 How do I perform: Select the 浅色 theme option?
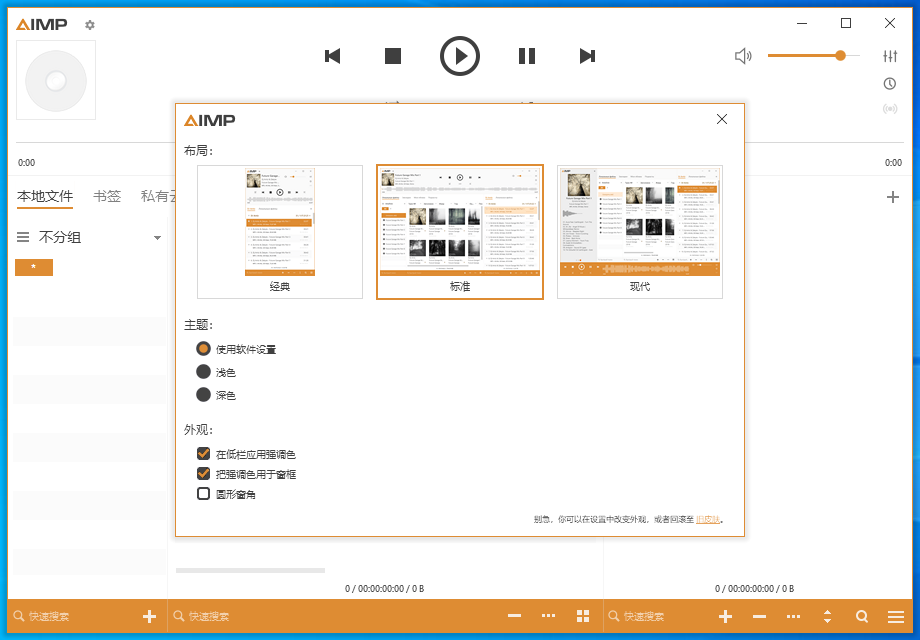216,372
